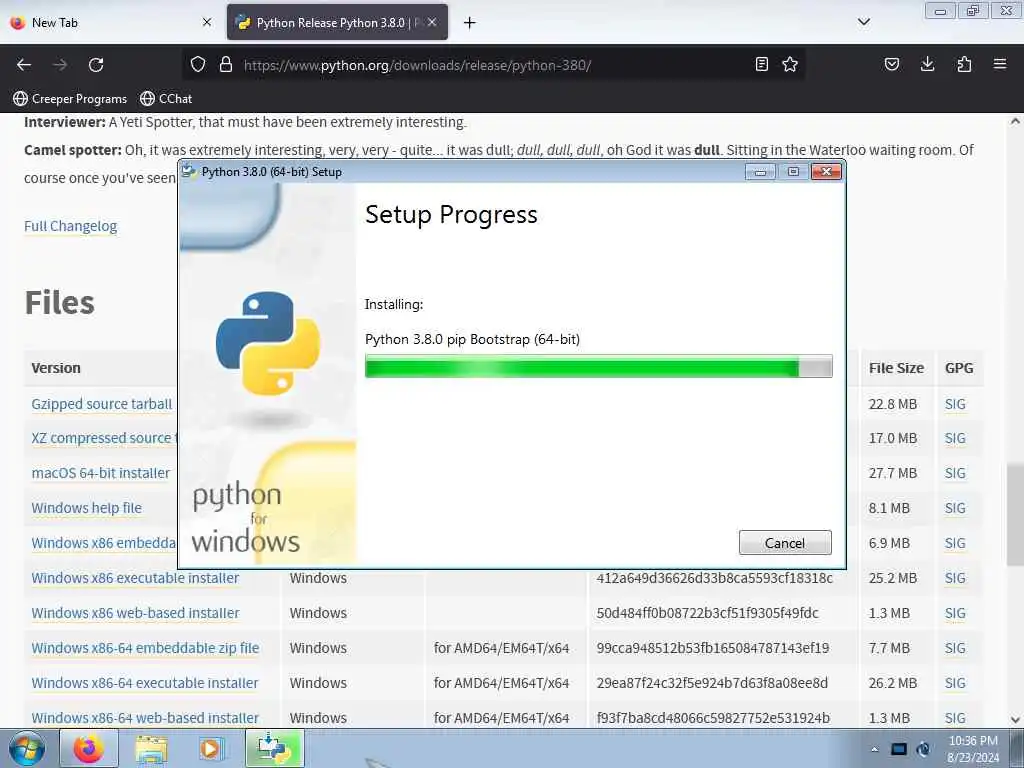Screen dimensions: 1024x768
Task: Download Windows x86-64 executable installer
Action: 145,682
